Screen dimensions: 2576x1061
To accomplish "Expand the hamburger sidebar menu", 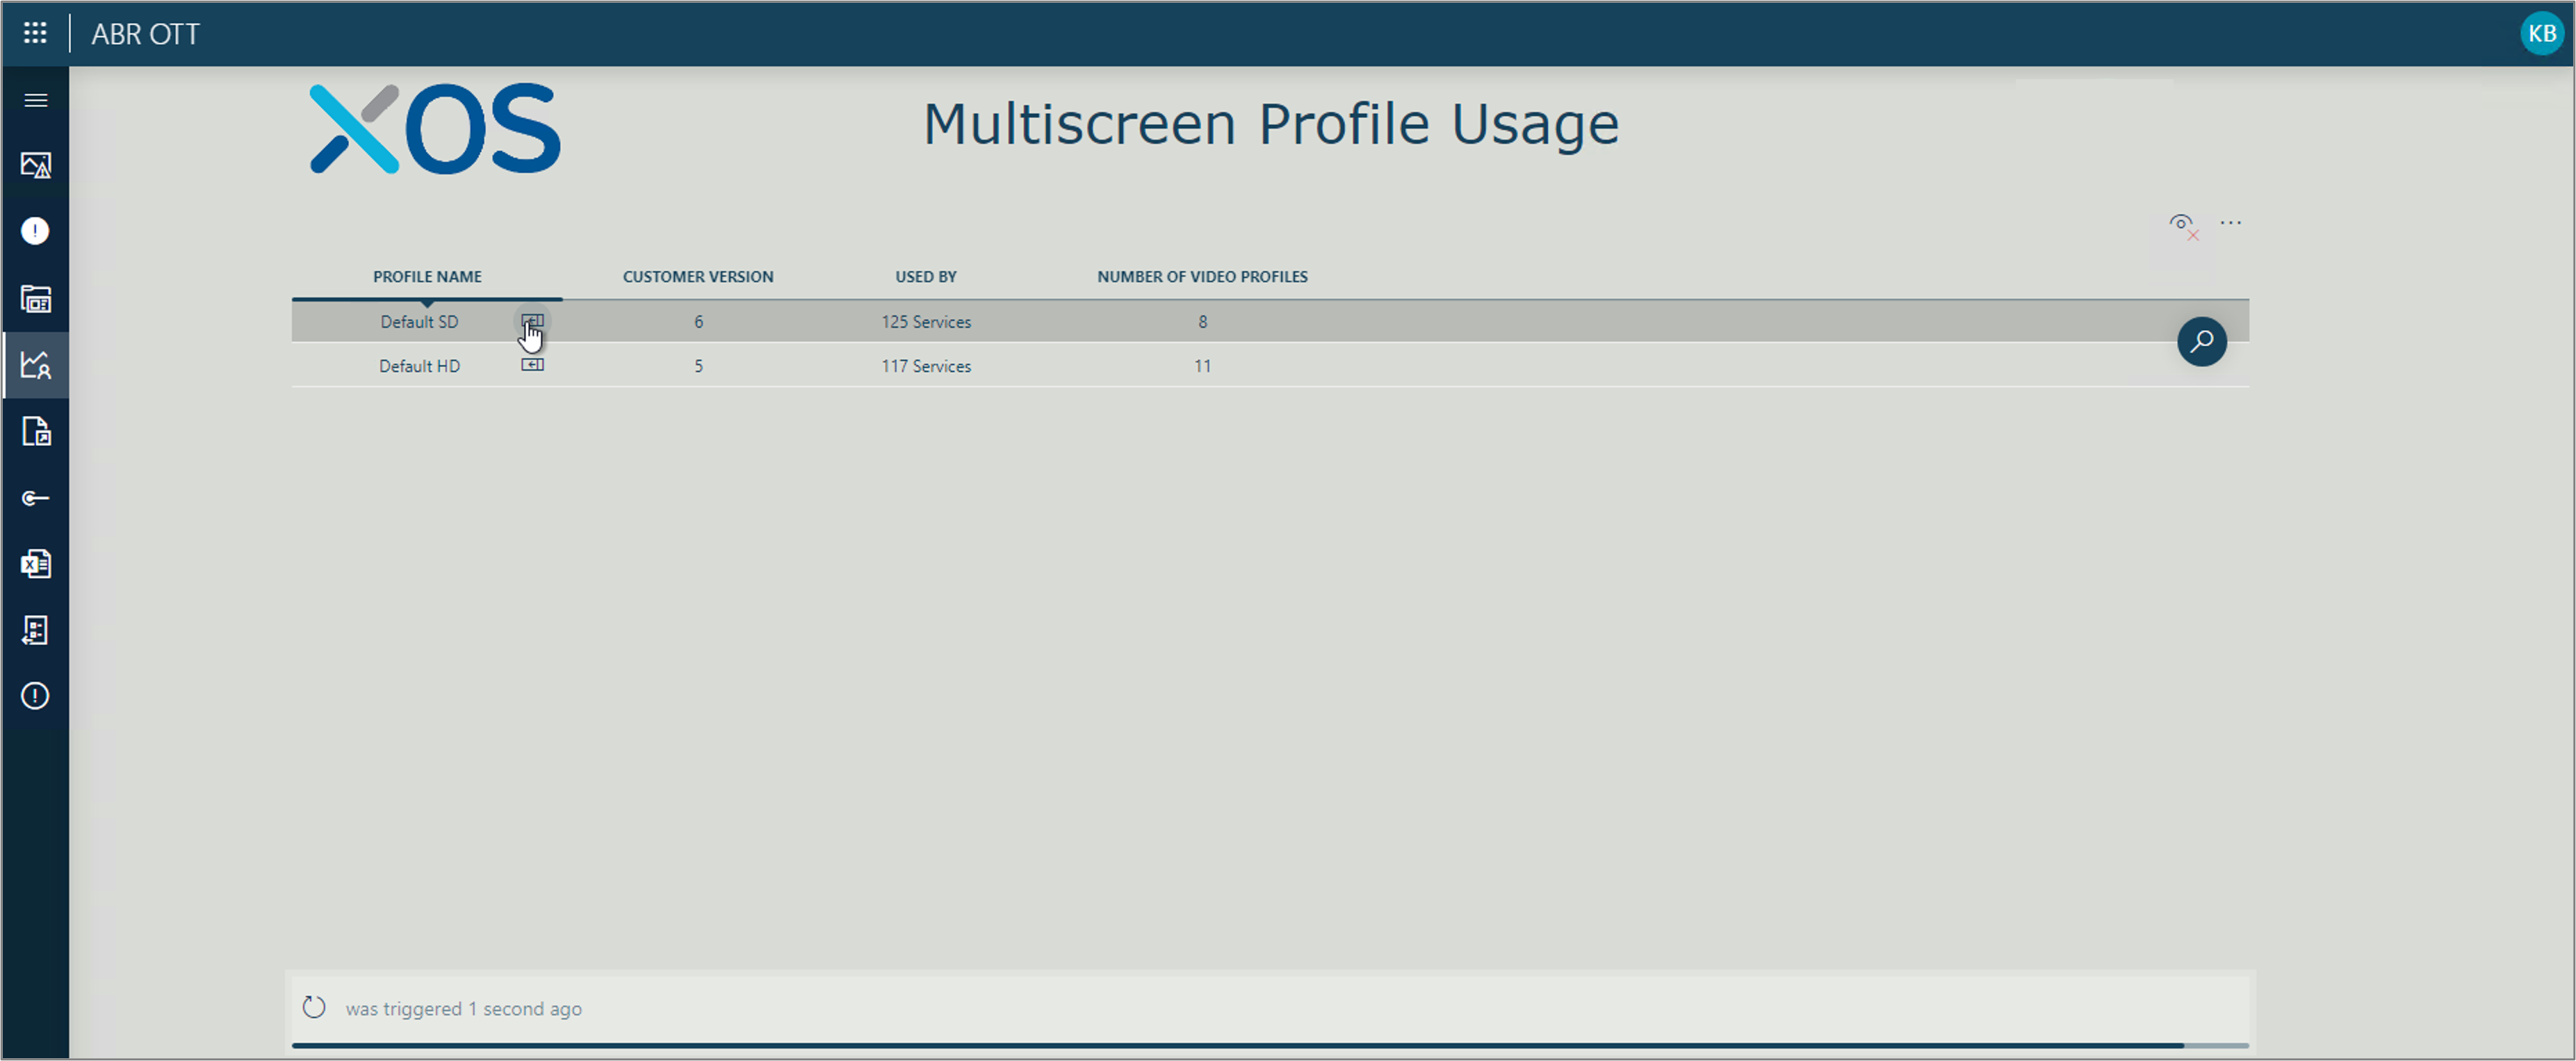I will coord(36,100).
